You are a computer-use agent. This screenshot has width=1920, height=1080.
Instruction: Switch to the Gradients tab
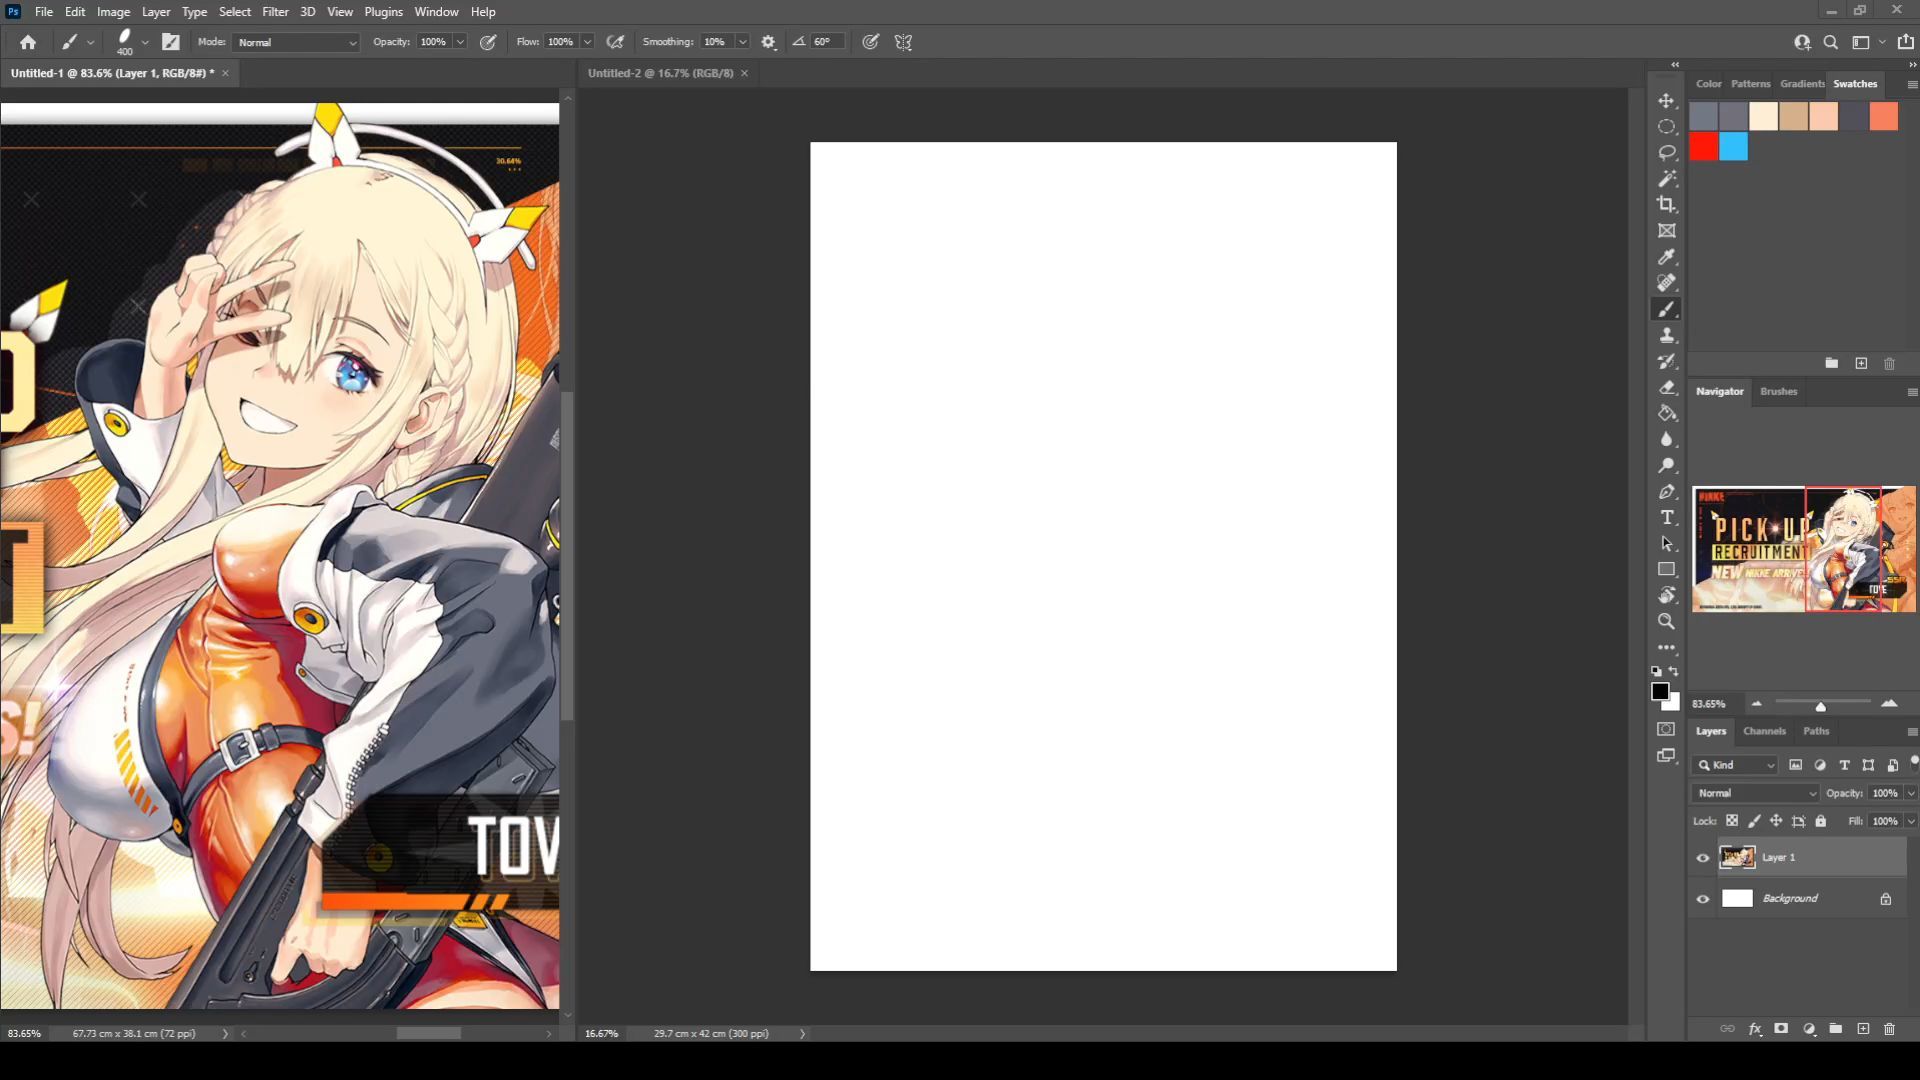tap(1802, 84)
